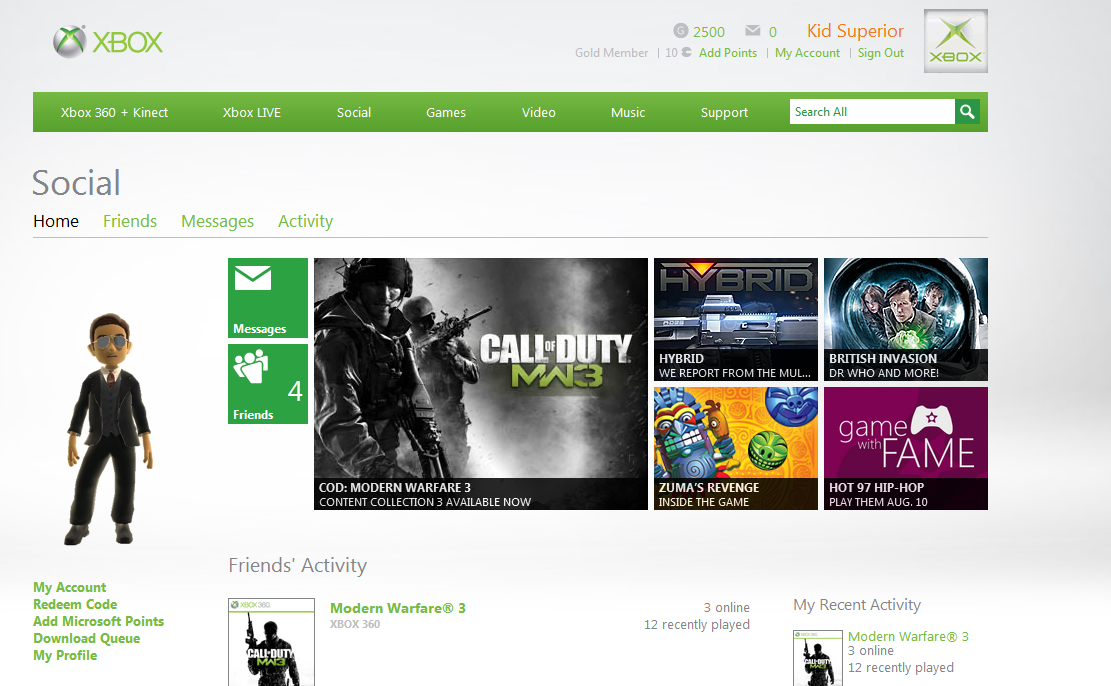The height and width of the screenshot is (686, 1111).
Task: Open the Xbox 360 + Kinect menu
Action: [x=114, y=112]
